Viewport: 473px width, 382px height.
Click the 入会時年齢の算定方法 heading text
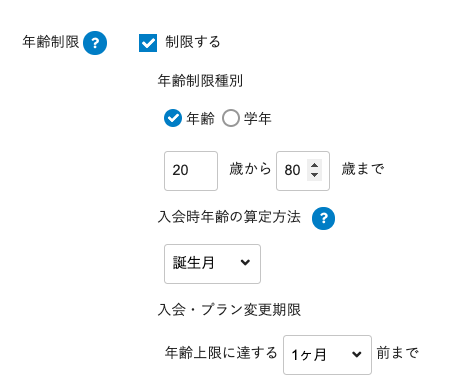(x=229, y=217)
